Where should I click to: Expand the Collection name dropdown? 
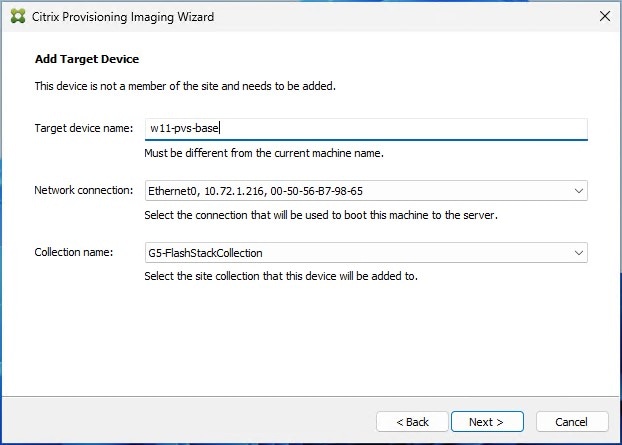366,253
